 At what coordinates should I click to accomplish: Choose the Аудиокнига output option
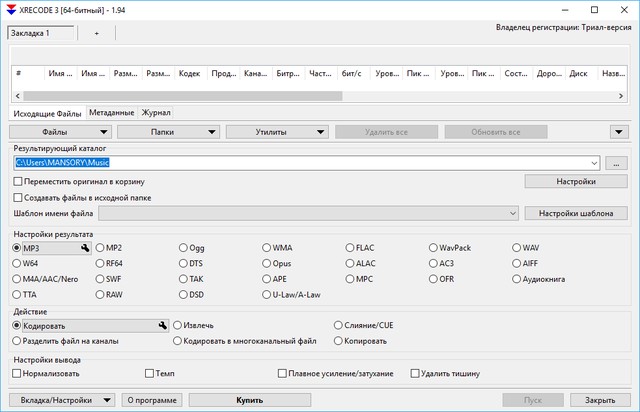516,279
